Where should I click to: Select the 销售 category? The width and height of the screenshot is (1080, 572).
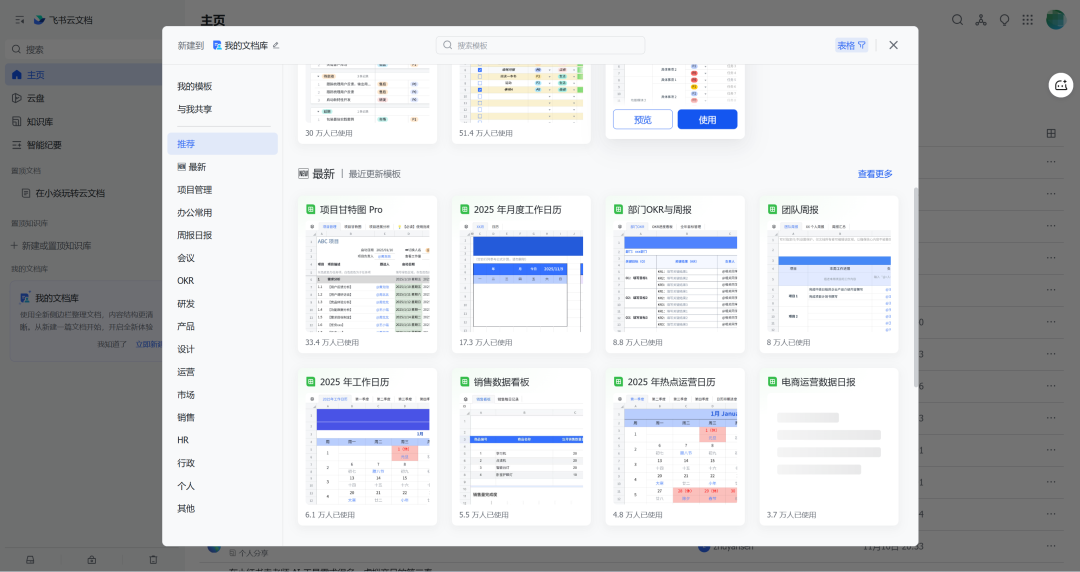(x=222, y=417)
